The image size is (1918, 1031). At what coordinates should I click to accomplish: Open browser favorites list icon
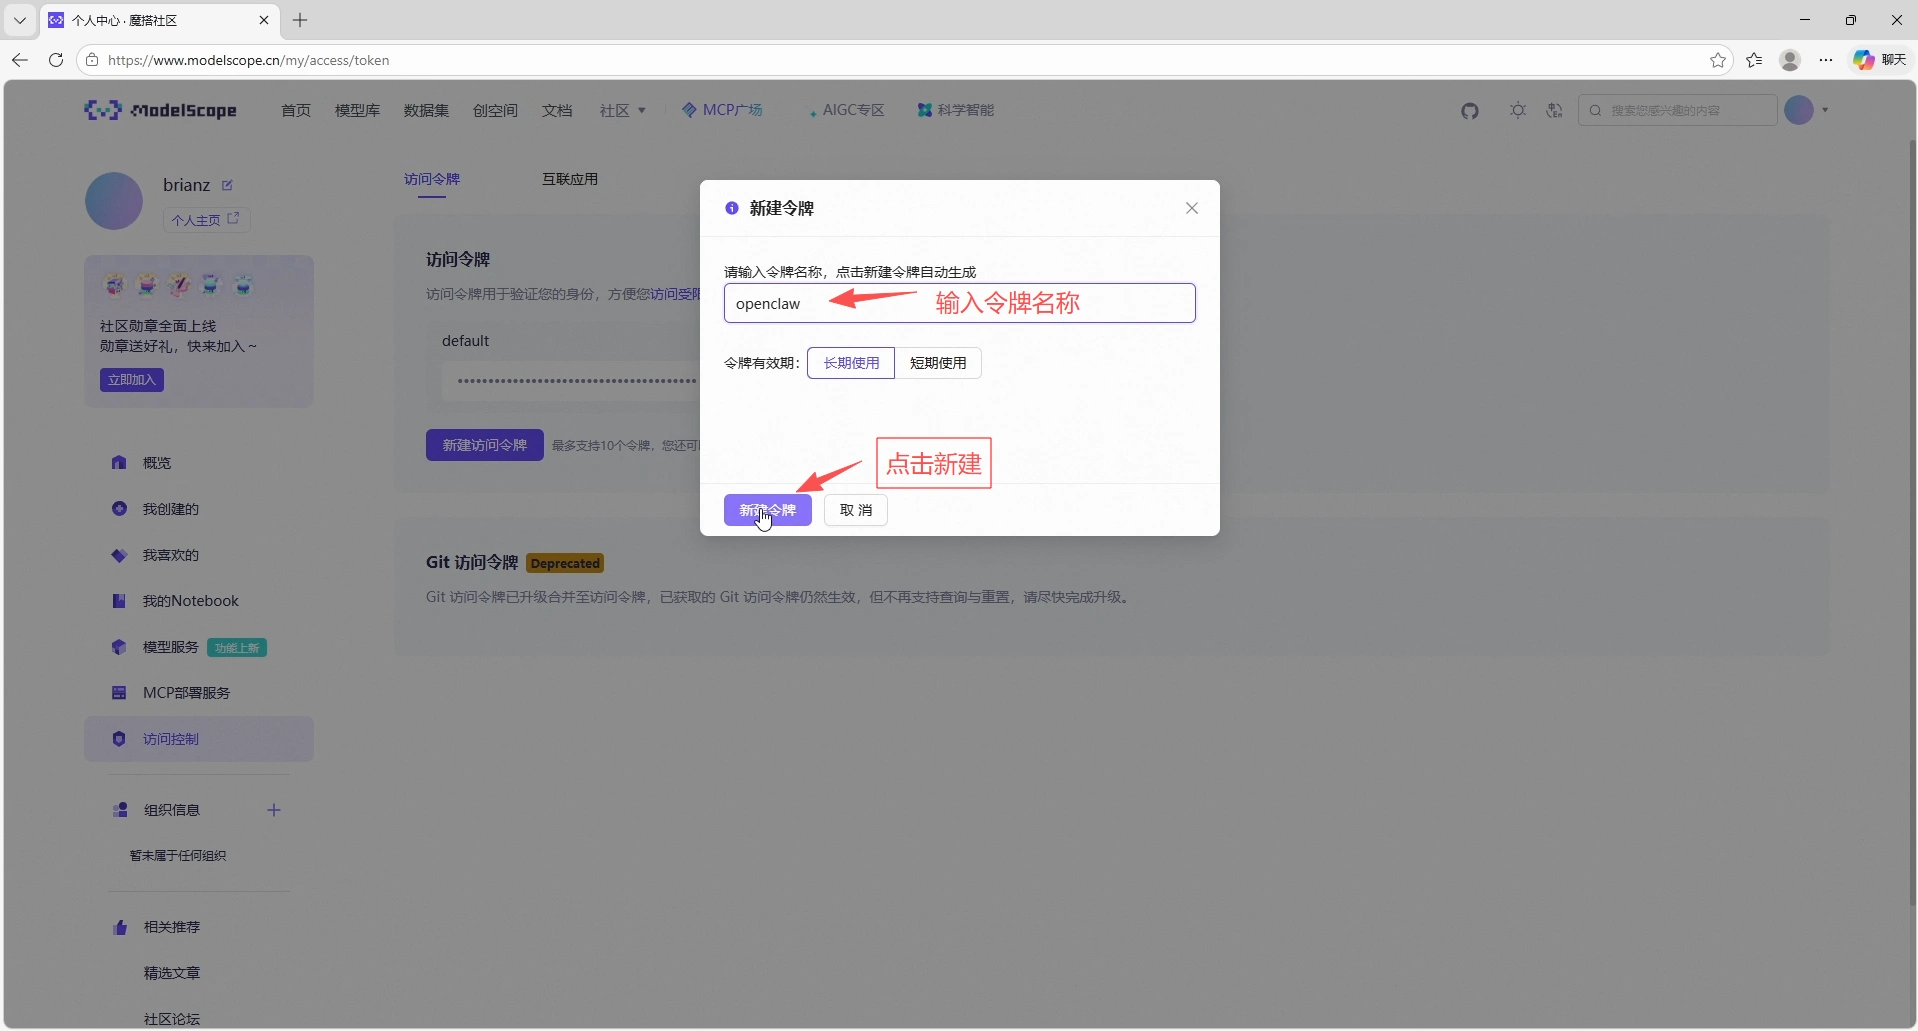click(1754, 60)
